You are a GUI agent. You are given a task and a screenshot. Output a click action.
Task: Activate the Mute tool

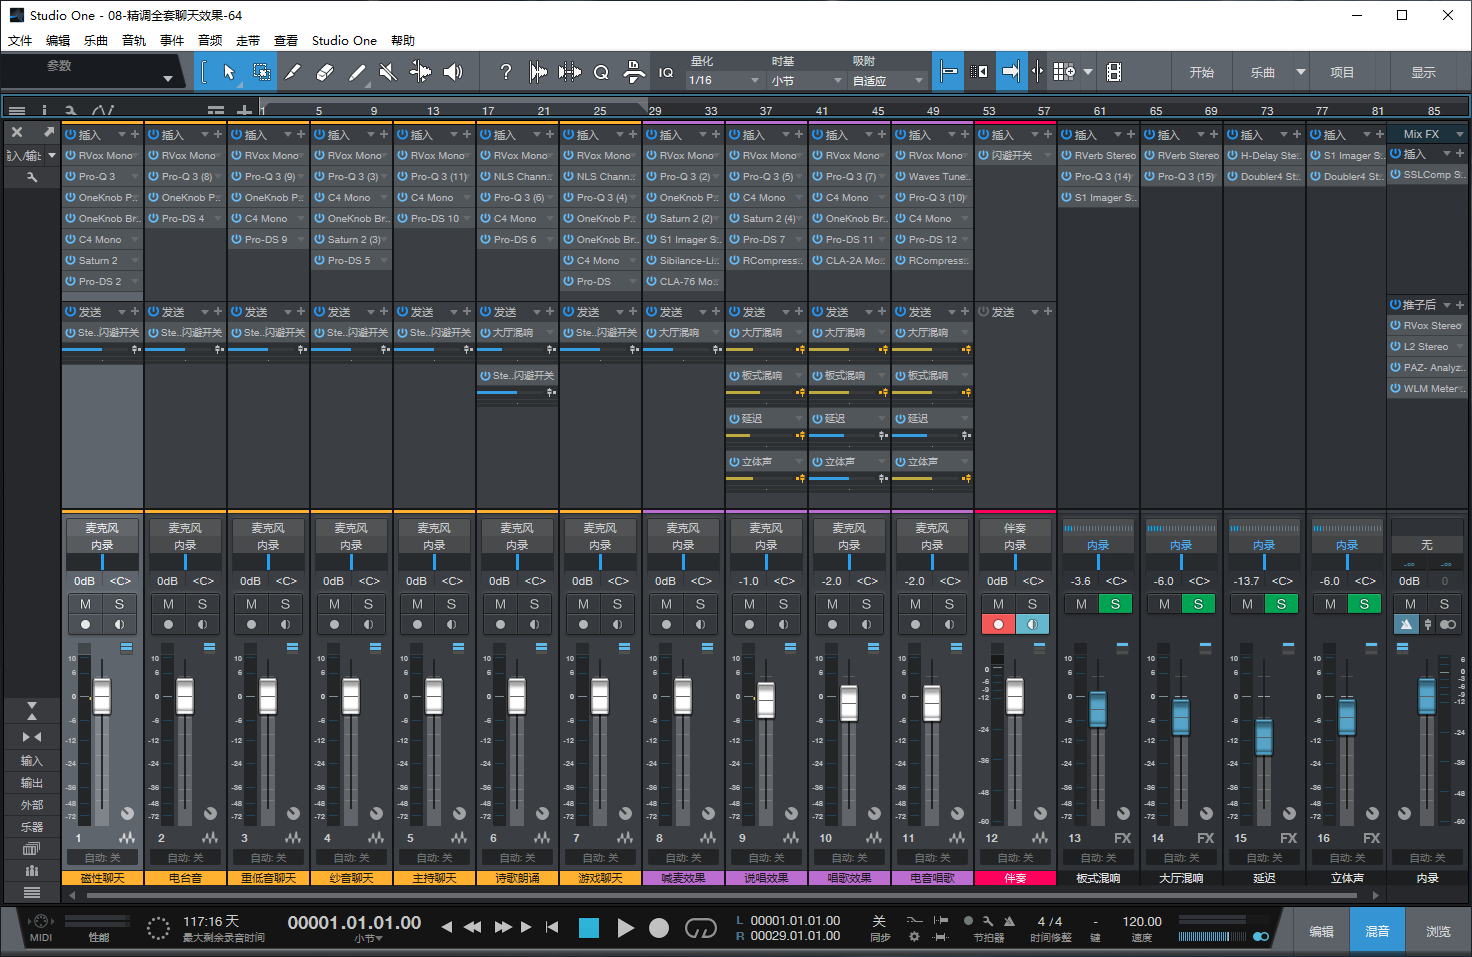coord(389,71)
